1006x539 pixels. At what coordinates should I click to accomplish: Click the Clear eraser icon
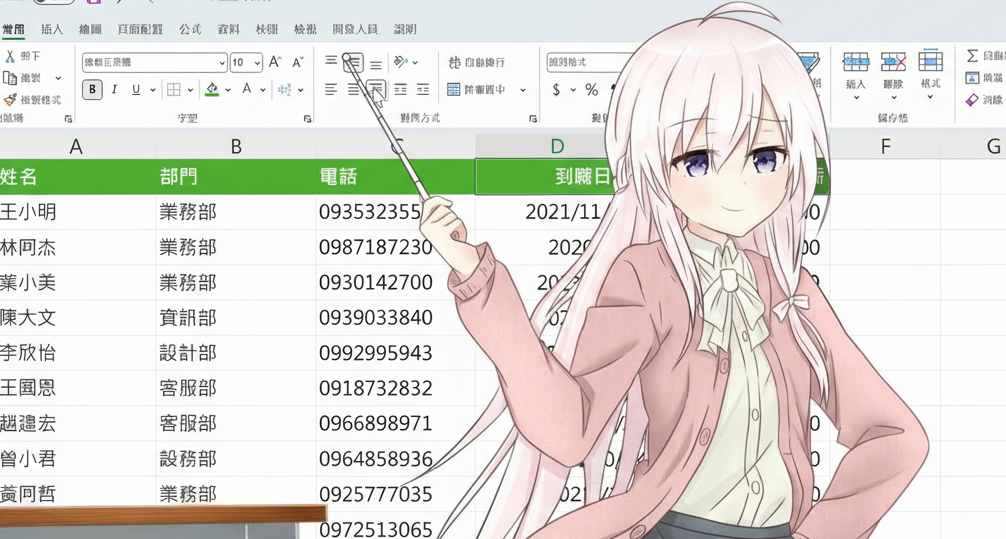972,99
